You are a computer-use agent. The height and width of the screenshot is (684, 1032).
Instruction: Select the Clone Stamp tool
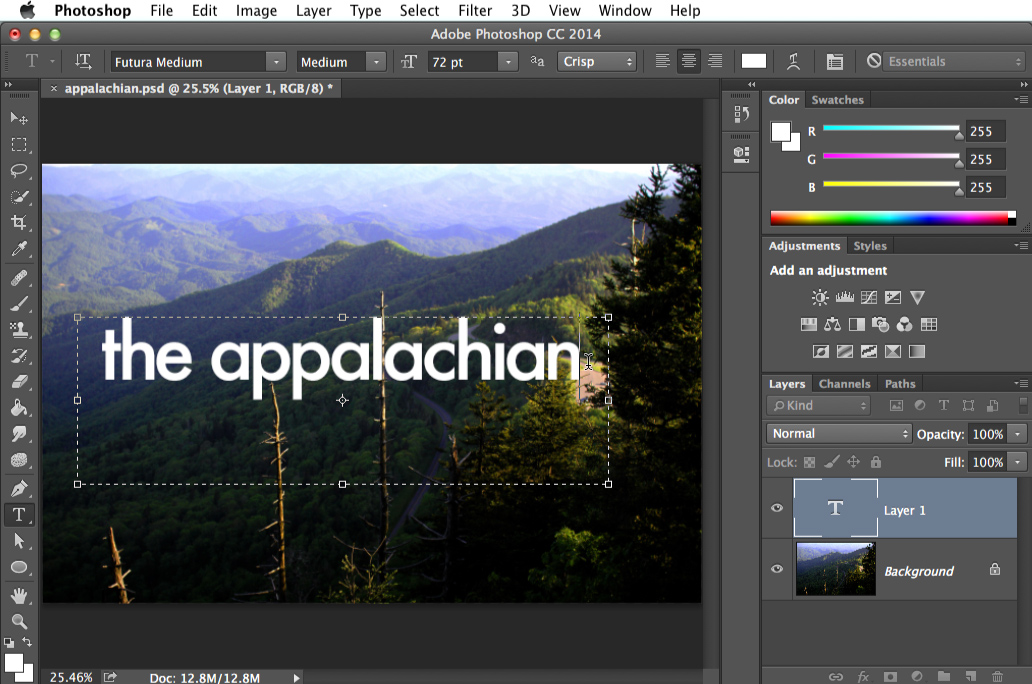tap(19, 330)
